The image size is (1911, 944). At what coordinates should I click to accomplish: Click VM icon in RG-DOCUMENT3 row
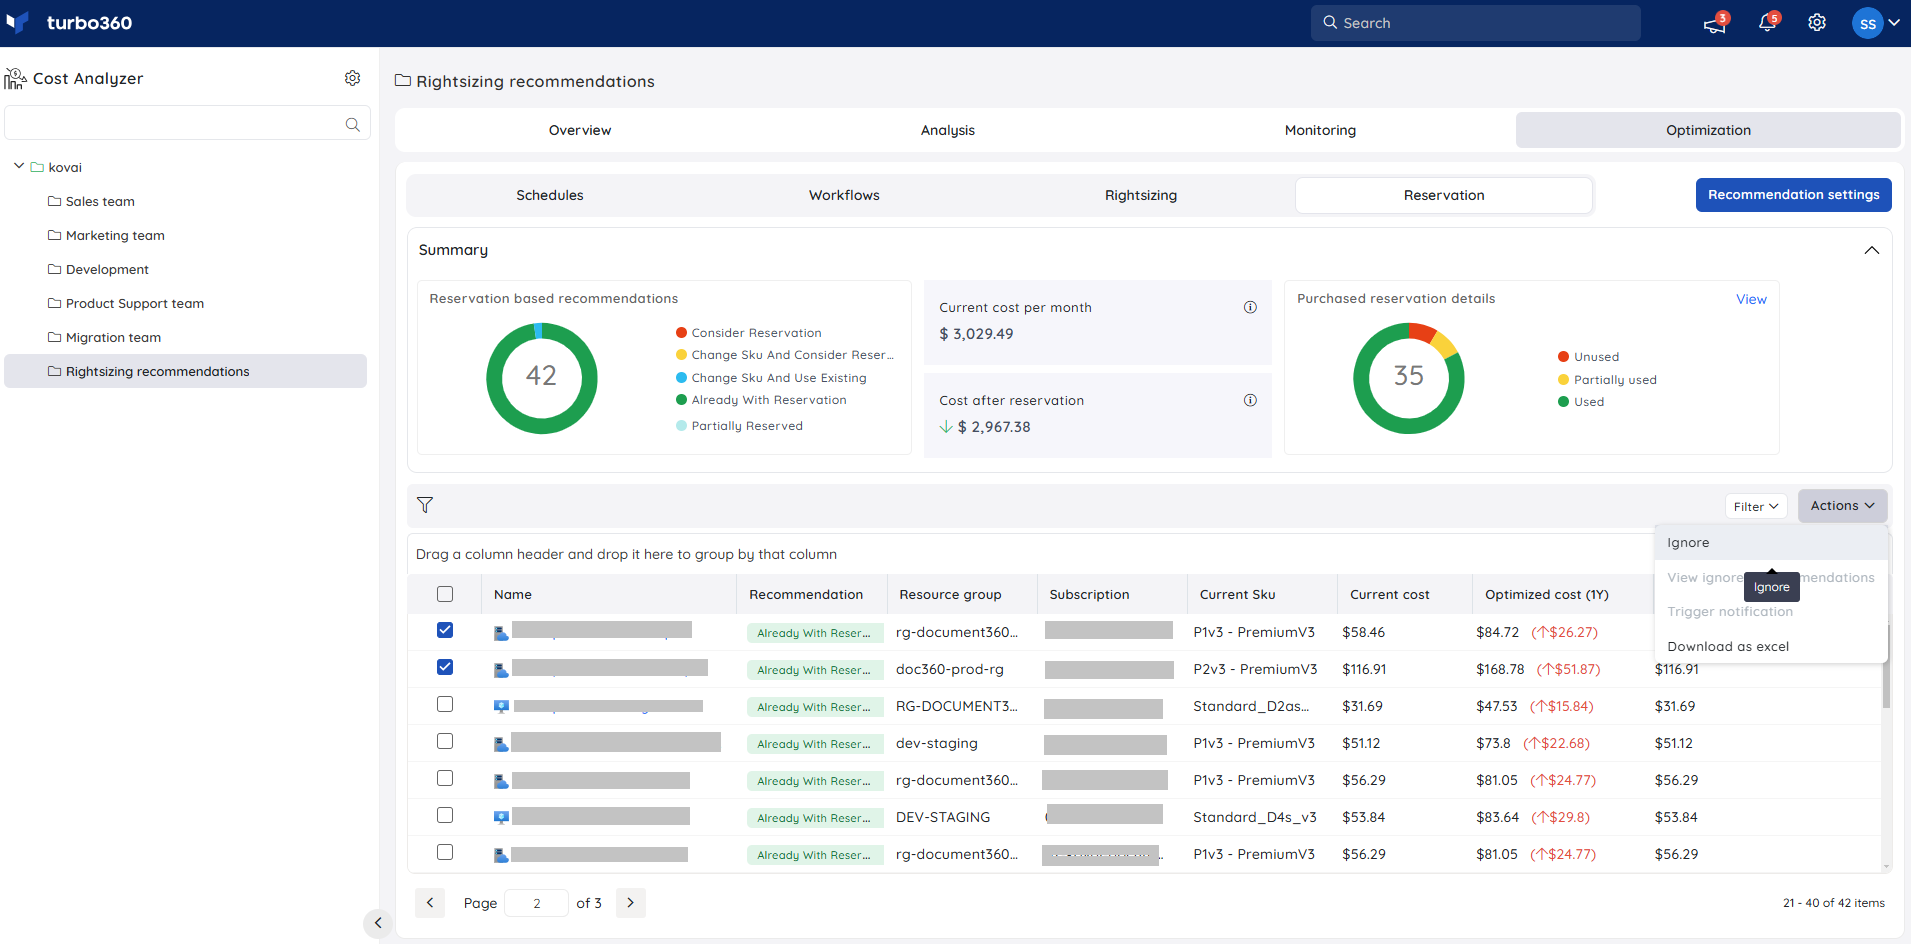click(501, 707)
